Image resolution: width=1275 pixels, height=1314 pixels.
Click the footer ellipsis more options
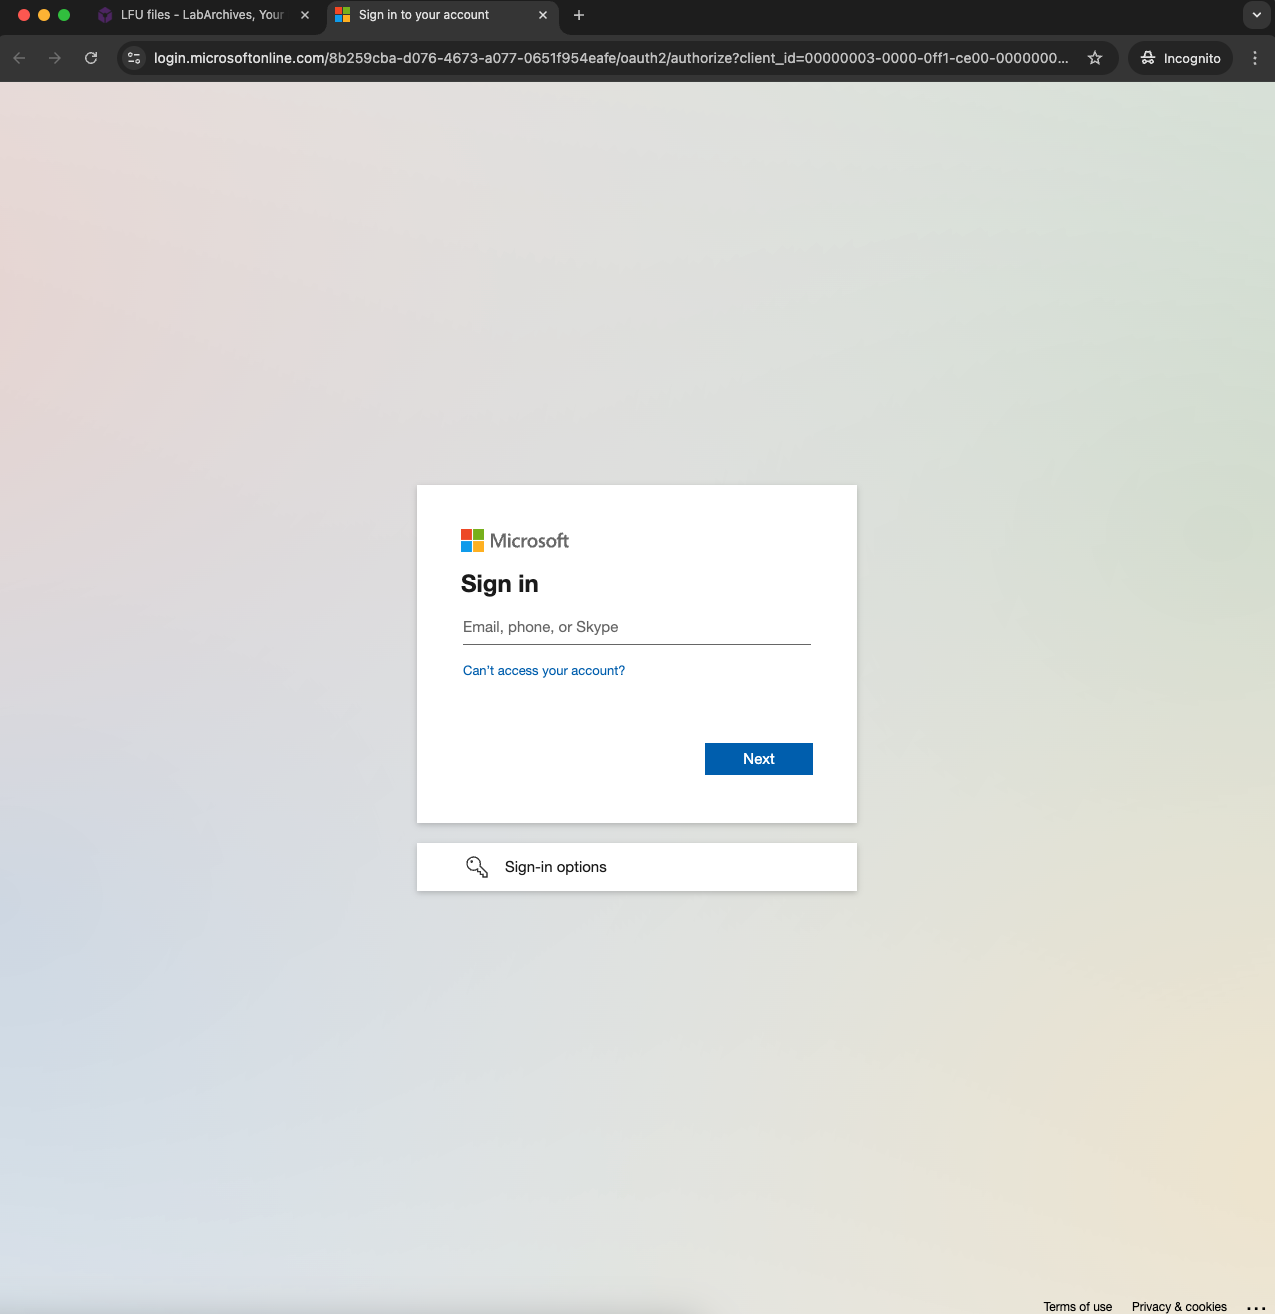click(x=1257, y=1307)
